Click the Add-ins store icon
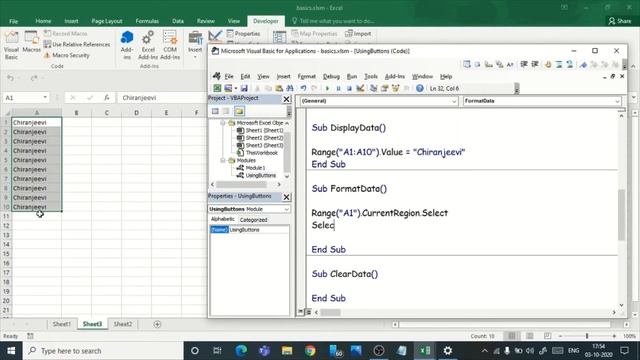Screen dimensions: 640x360 (x=127, y=45)
